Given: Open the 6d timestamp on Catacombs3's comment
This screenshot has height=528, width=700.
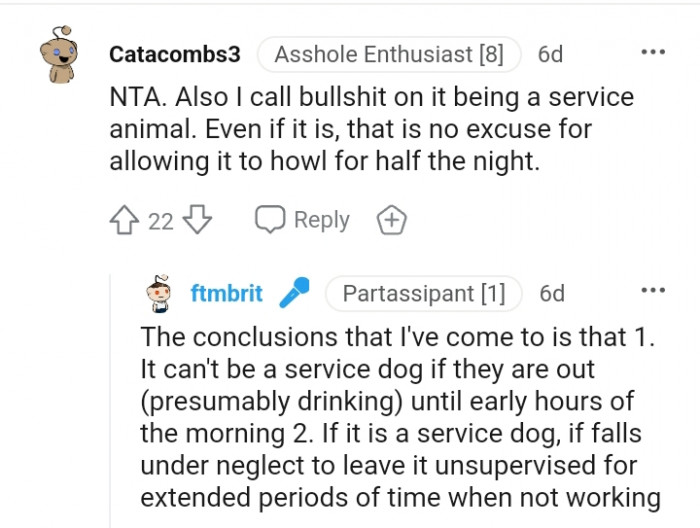Looking at the screenshot, I should point(551,55).
